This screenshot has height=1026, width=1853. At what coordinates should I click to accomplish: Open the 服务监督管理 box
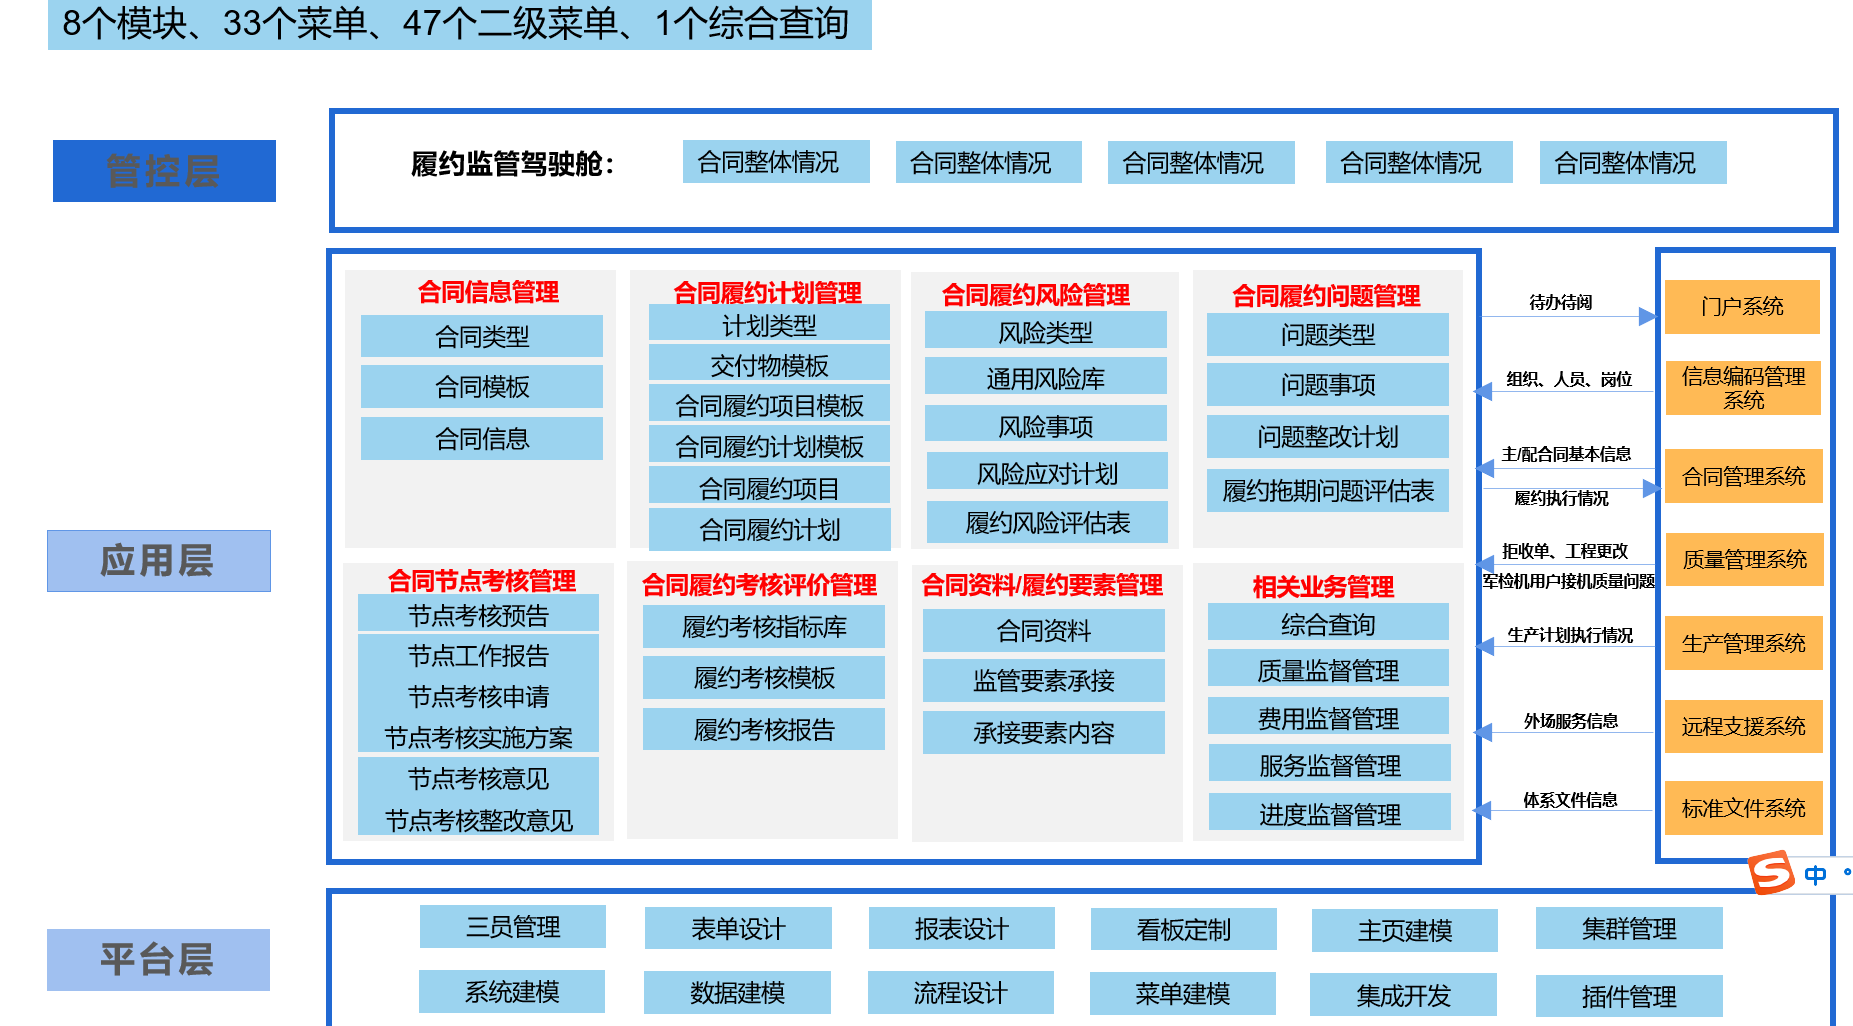(1330, 764)
